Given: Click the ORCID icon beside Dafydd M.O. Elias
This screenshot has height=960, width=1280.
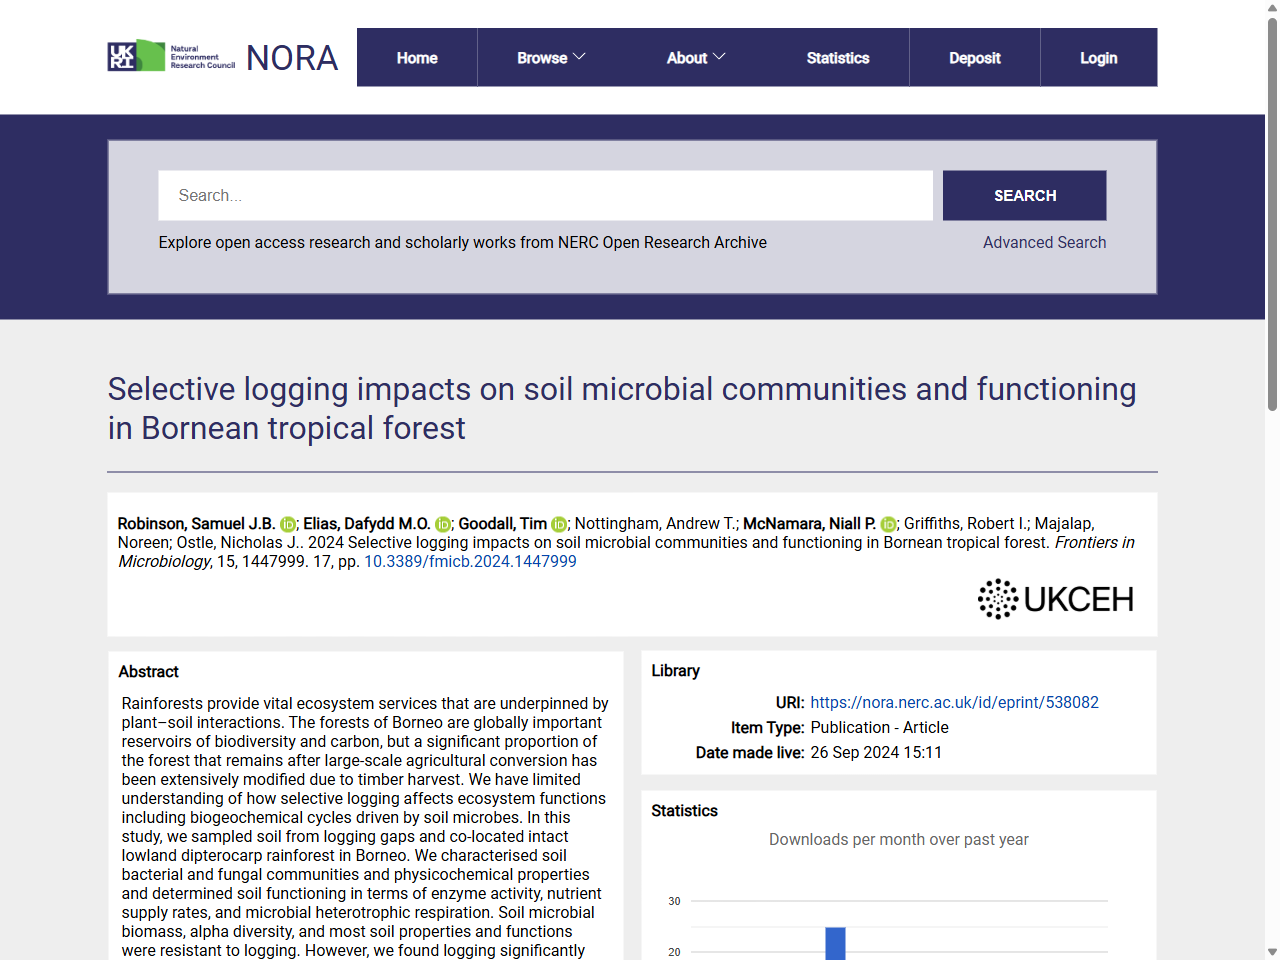Looking at the screenshot, I should click(x=442, y=523).
